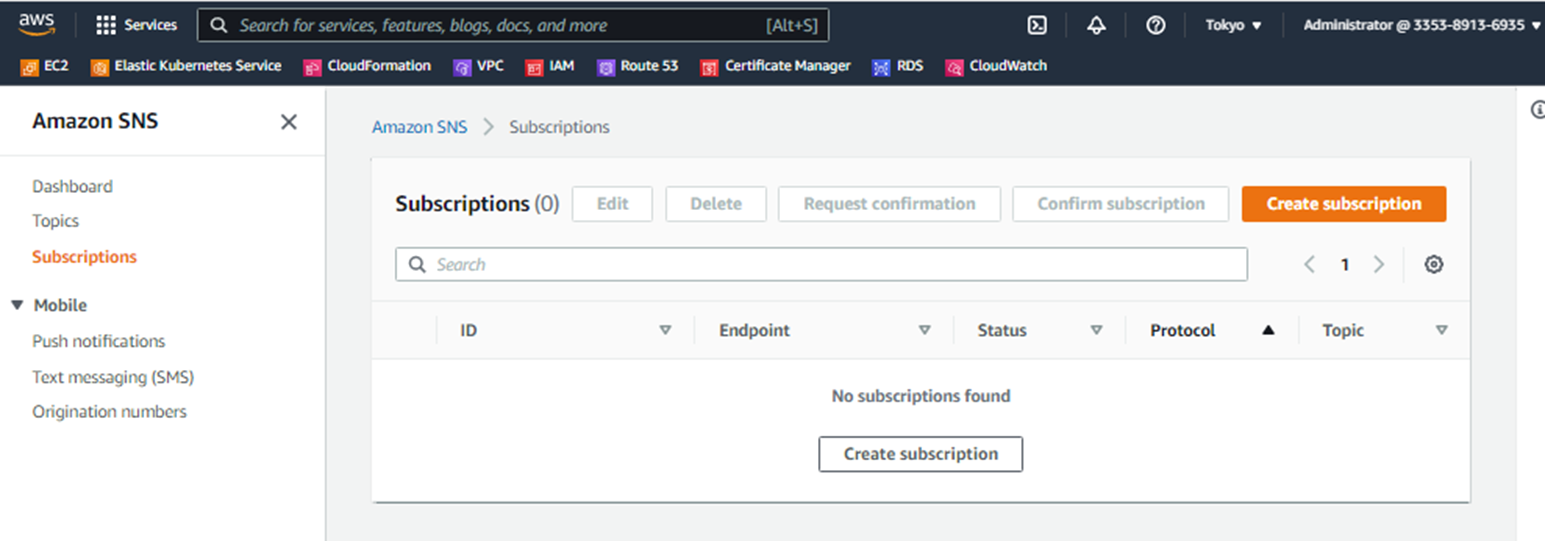Open Push notifications
1545x541 pixels.
point(99,341)
